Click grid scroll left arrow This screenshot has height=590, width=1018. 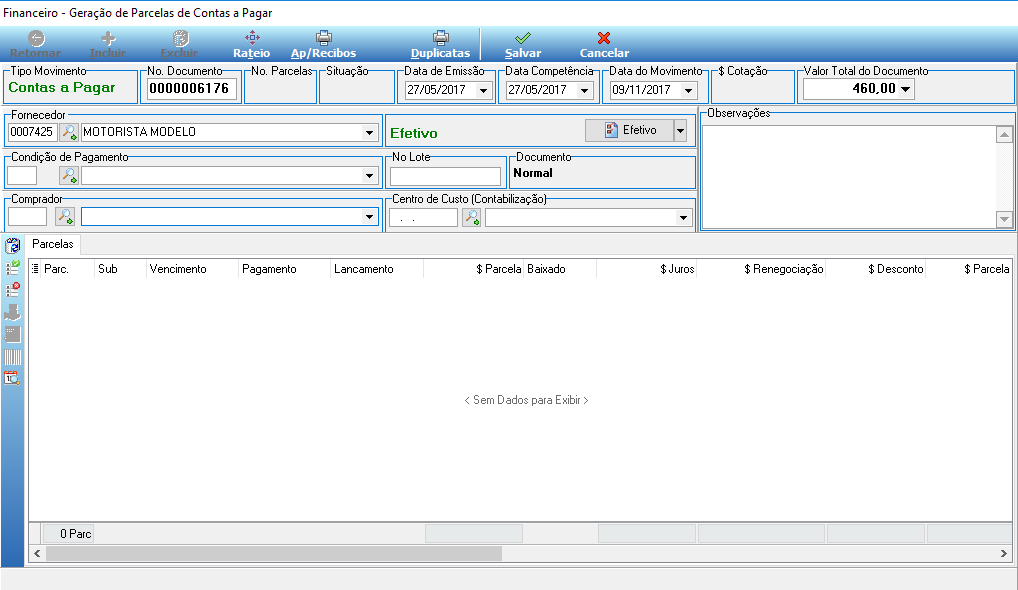[x=37, y=554]
